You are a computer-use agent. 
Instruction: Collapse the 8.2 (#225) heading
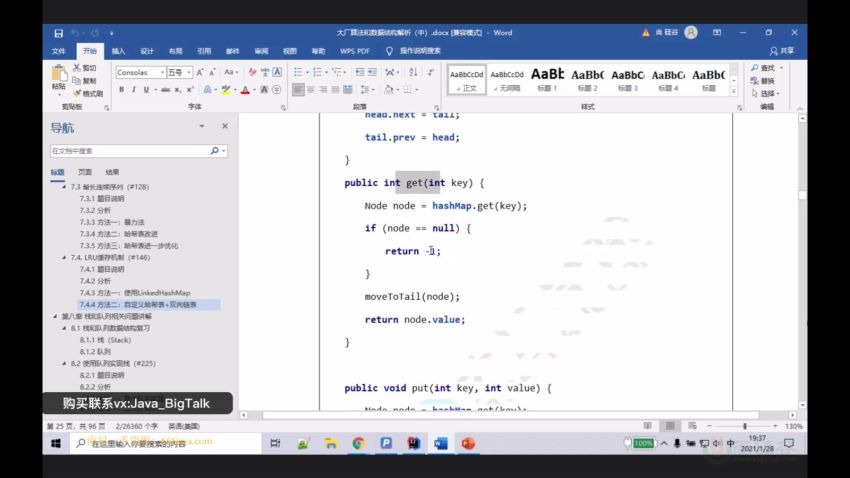click(64, 364)
